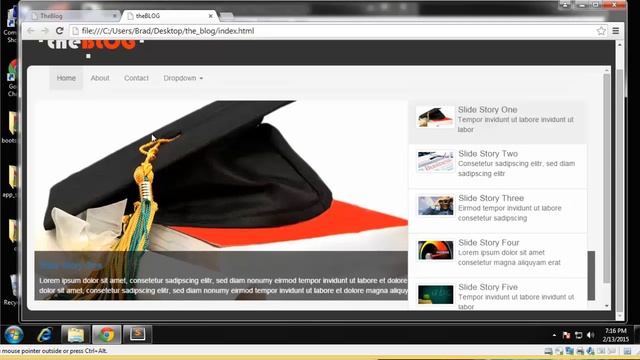Viewport: 640px width, 360px height.
Task: Open a new tab in Chrome
Action: (x=227, y=16)
